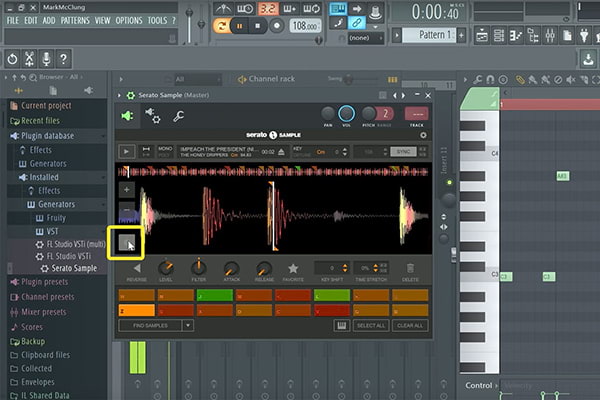Toggle the 3.2 countdown before recording
This screenshot has width=600, height=400.
coord(268,8)
